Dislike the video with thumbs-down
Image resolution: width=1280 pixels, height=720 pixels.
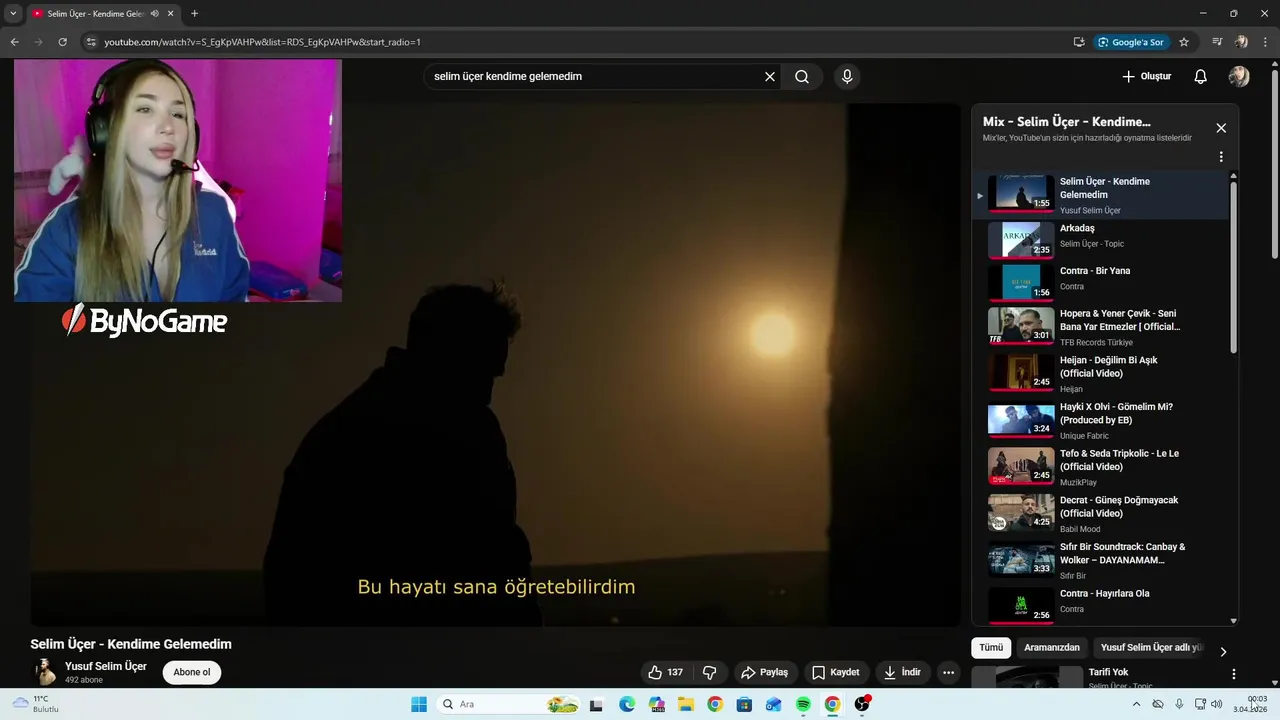tap(709, 672)
